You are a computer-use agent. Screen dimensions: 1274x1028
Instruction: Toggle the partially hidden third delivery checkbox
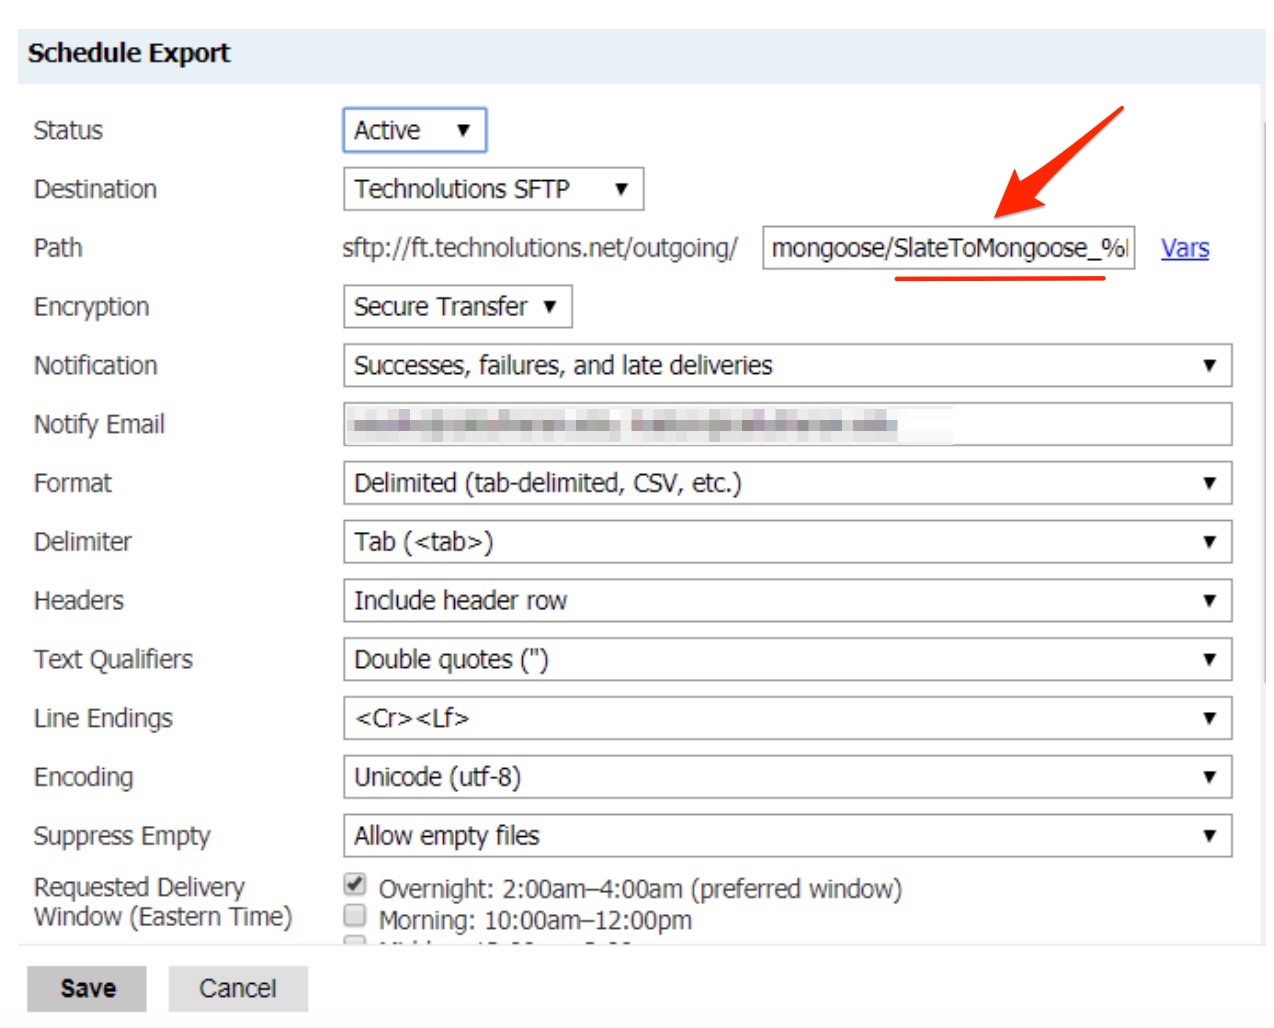pos(355,940)
